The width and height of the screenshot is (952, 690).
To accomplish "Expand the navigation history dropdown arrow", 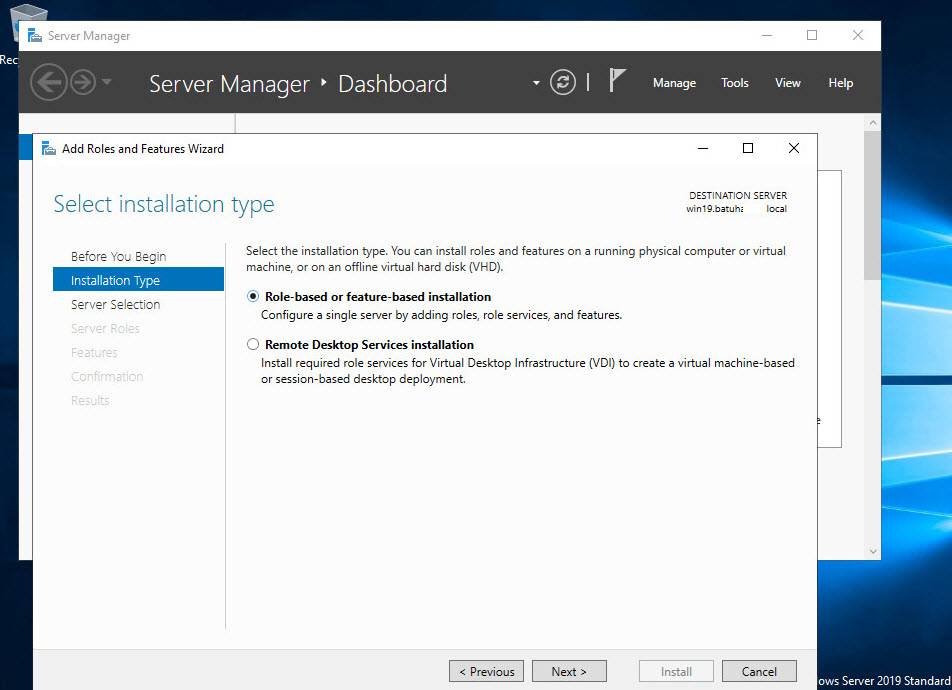I will 107,83.
